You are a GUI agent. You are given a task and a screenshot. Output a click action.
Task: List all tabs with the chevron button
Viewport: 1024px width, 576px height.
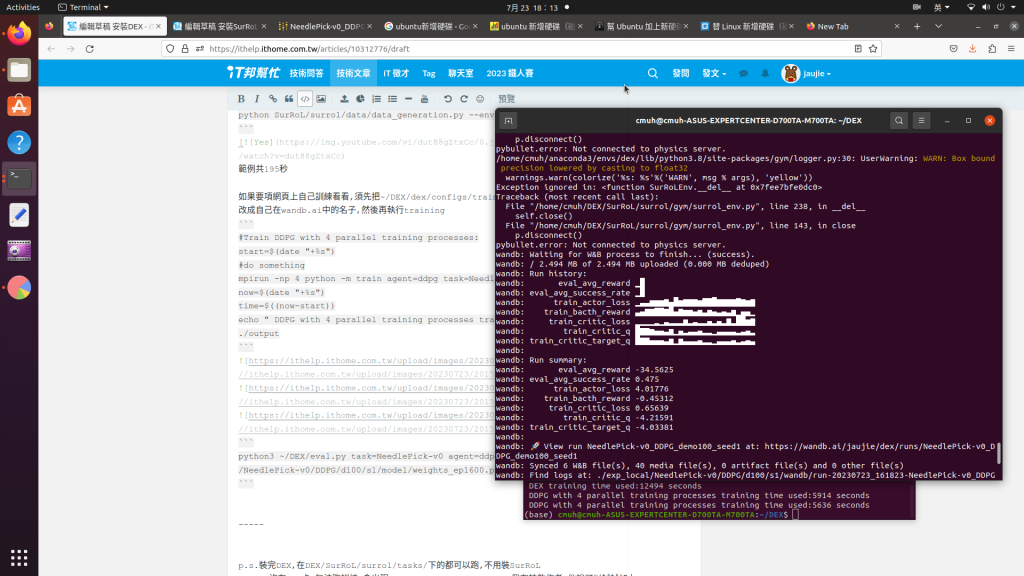(x=938, y=26)
